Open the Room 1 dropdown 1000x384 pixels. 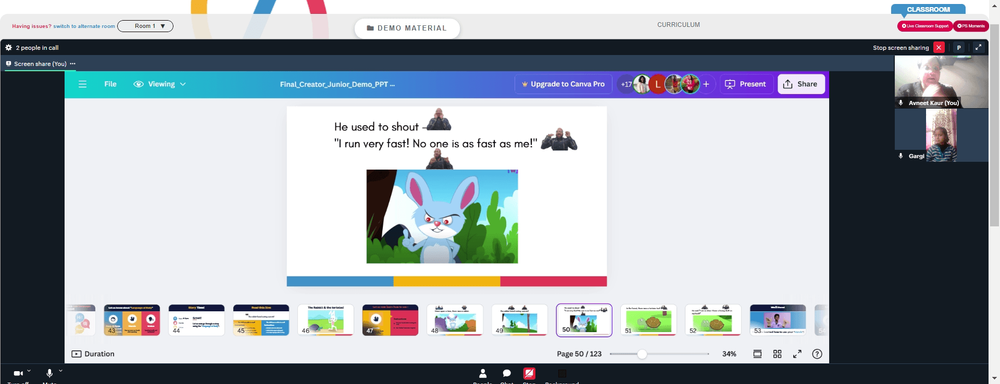tap(145, 26)
